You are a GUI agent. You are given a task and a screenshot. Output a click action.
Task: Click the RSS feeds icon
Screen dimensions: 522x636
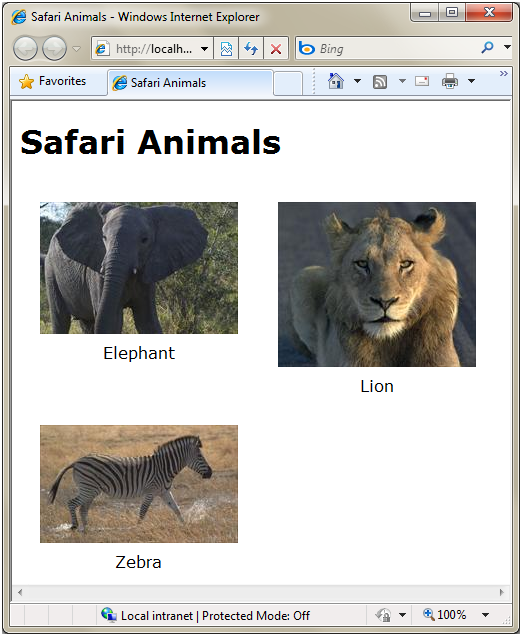point(380,82)
